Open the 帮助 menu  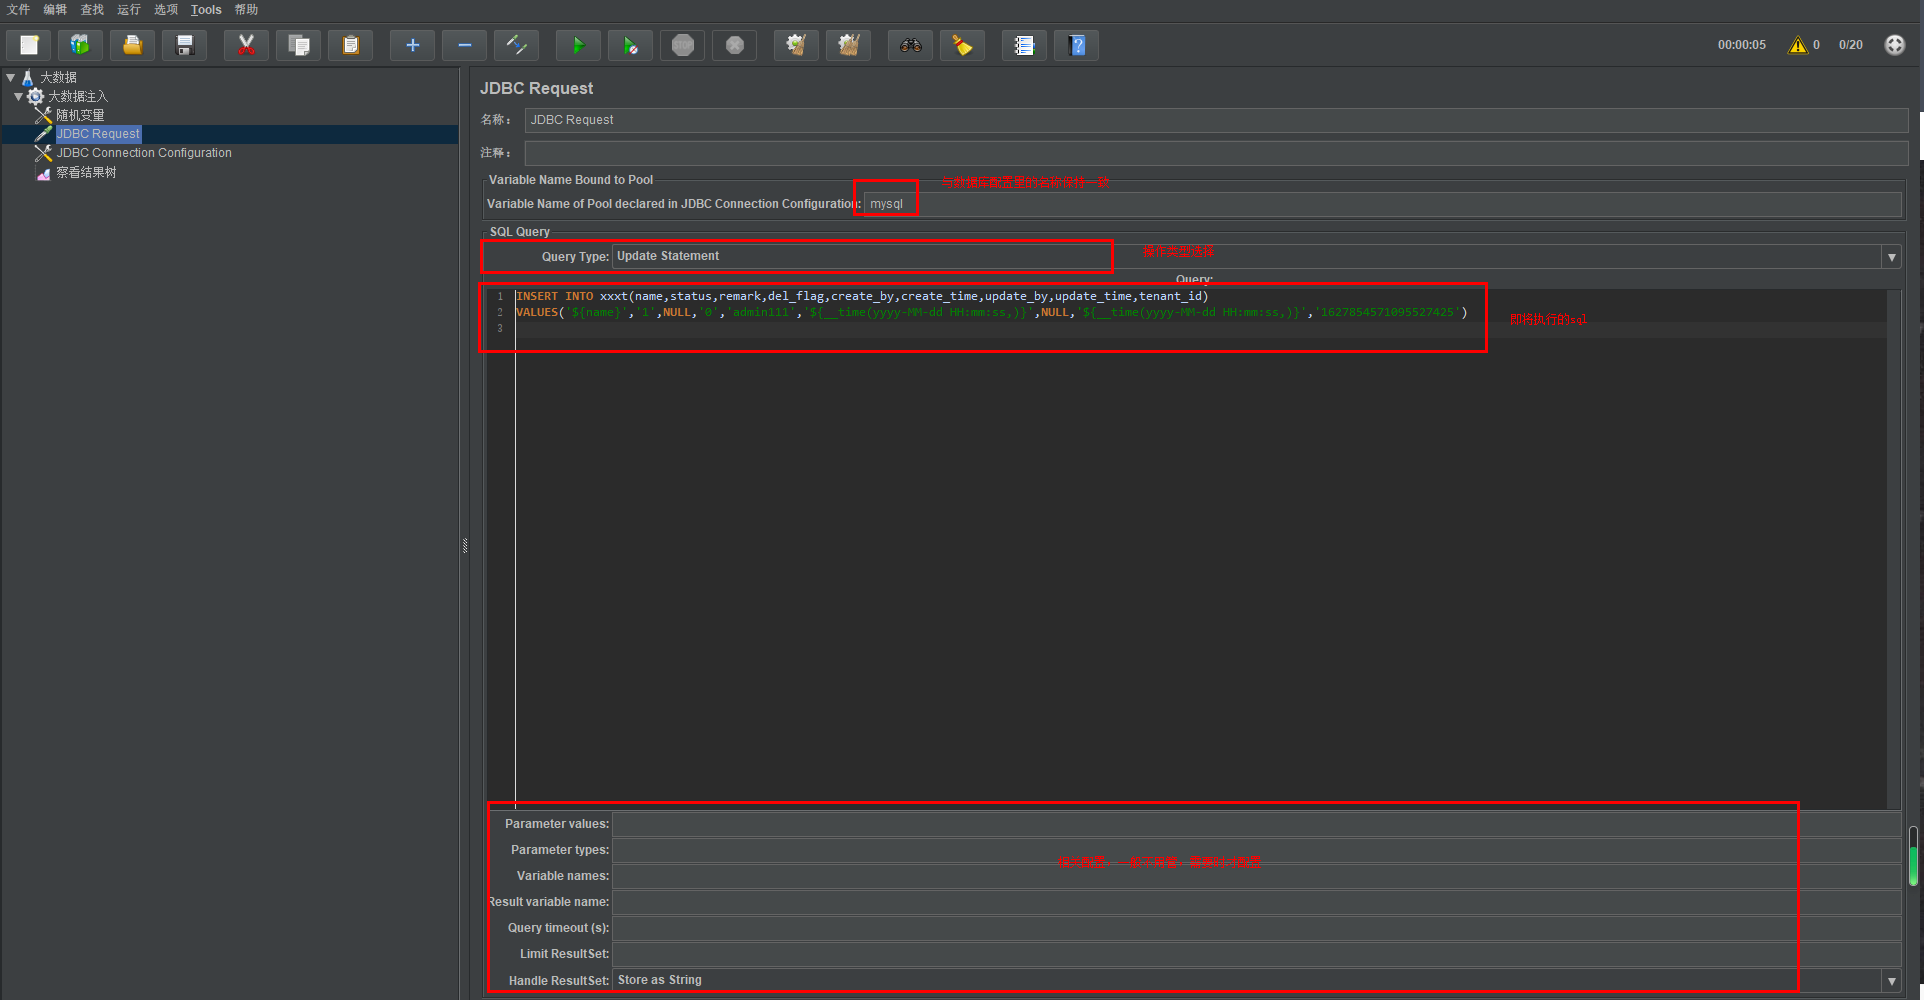tap(246, 10)
